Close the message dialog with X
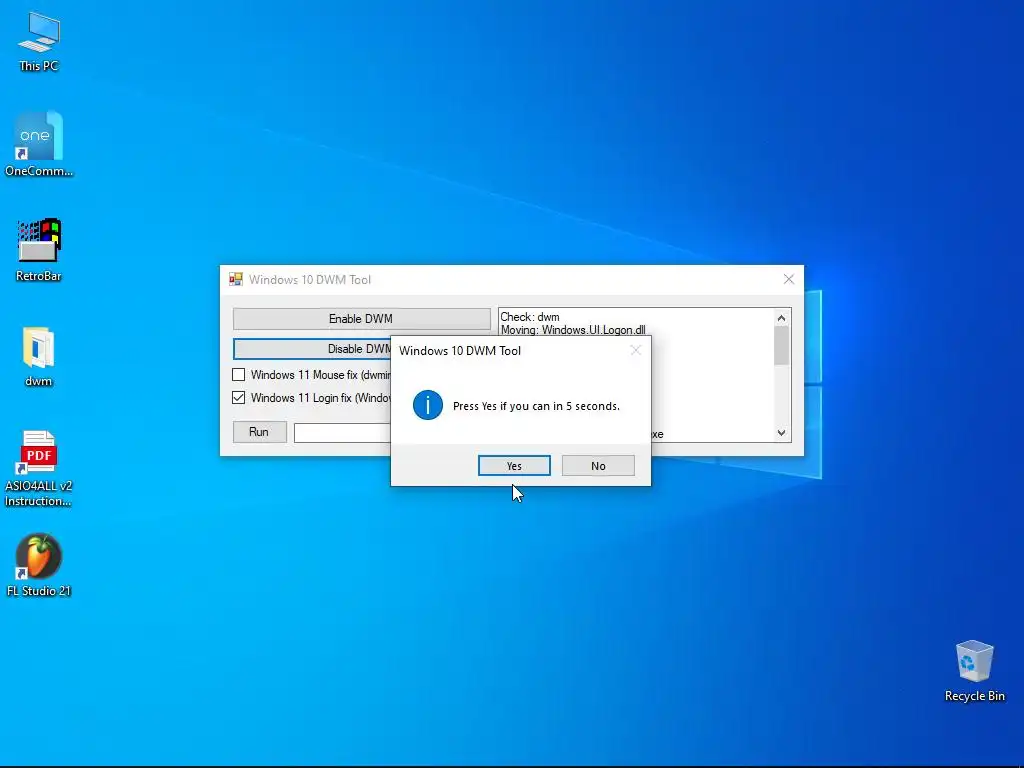The image size is (1024, 768). pyautogui.click(x=635, y=351)
